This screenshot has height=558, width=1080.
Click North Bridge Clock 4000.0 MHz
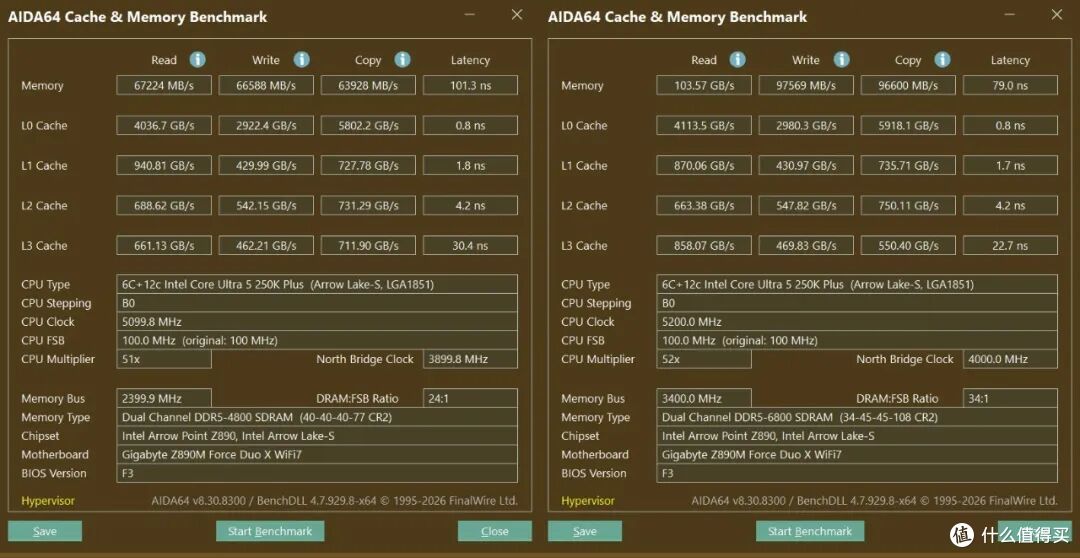point(1010,359)
